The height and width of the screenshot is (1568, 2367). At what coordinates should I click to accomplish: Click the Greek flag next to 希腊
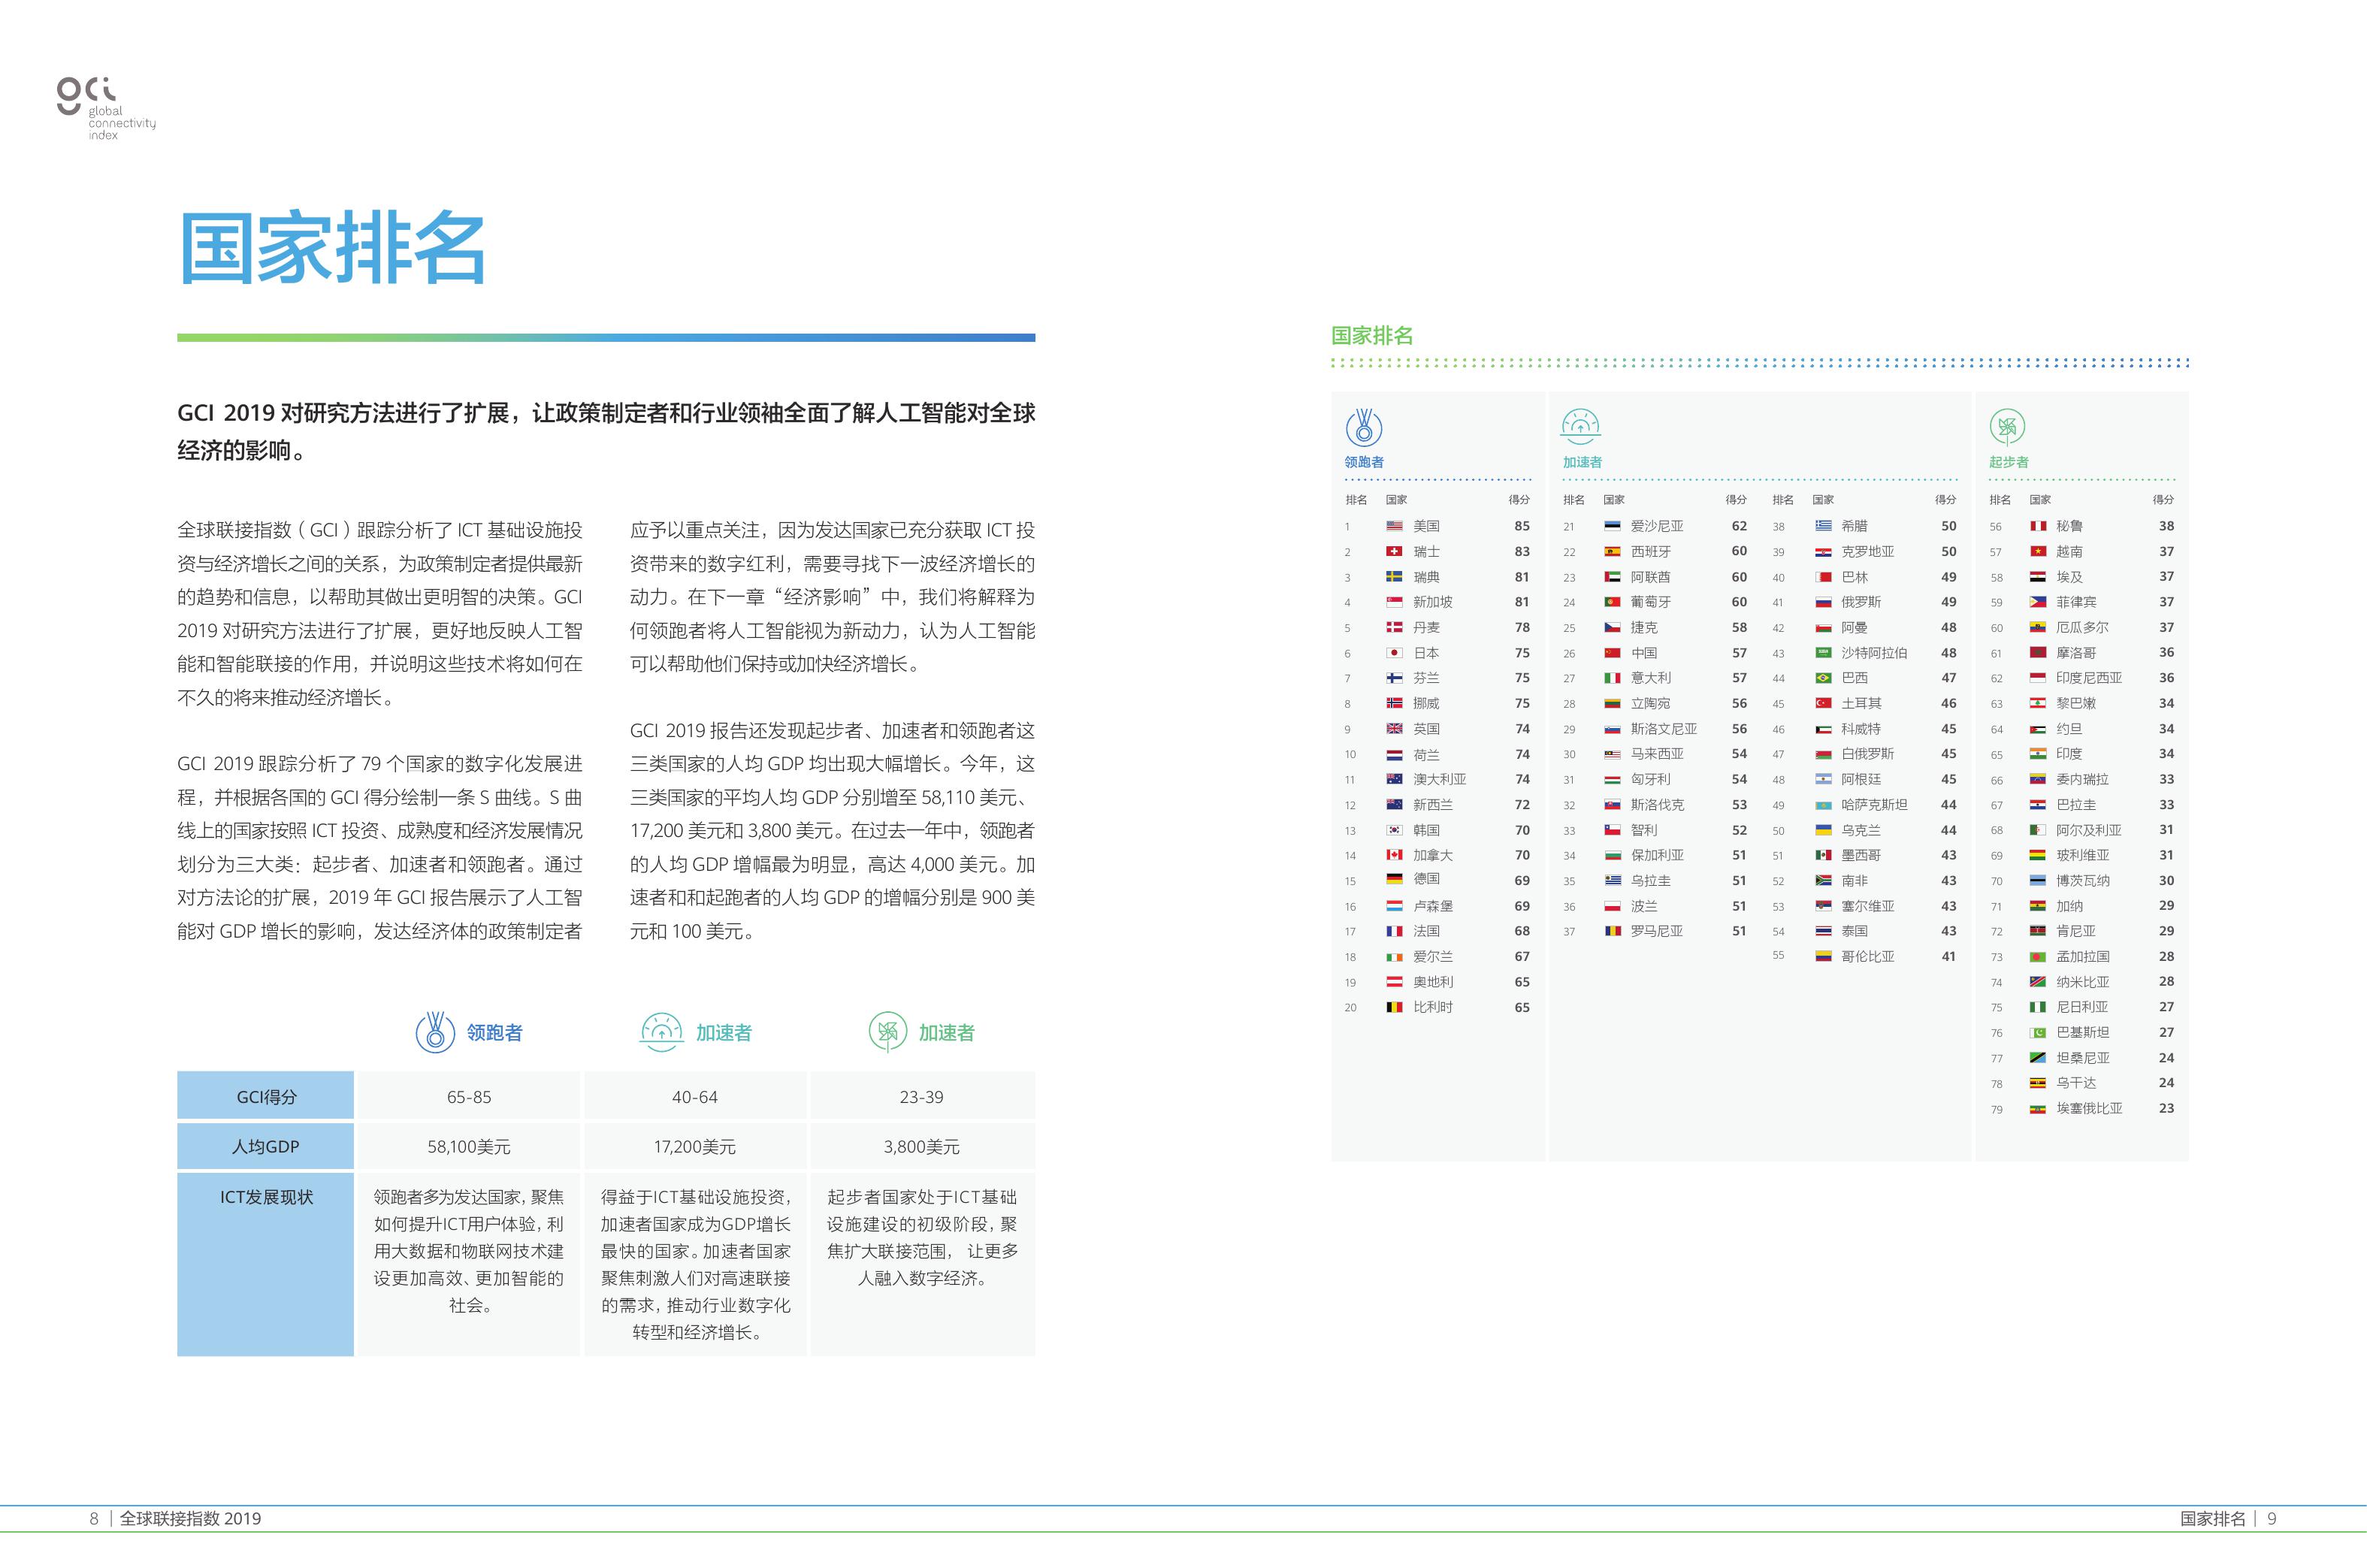1823,526
